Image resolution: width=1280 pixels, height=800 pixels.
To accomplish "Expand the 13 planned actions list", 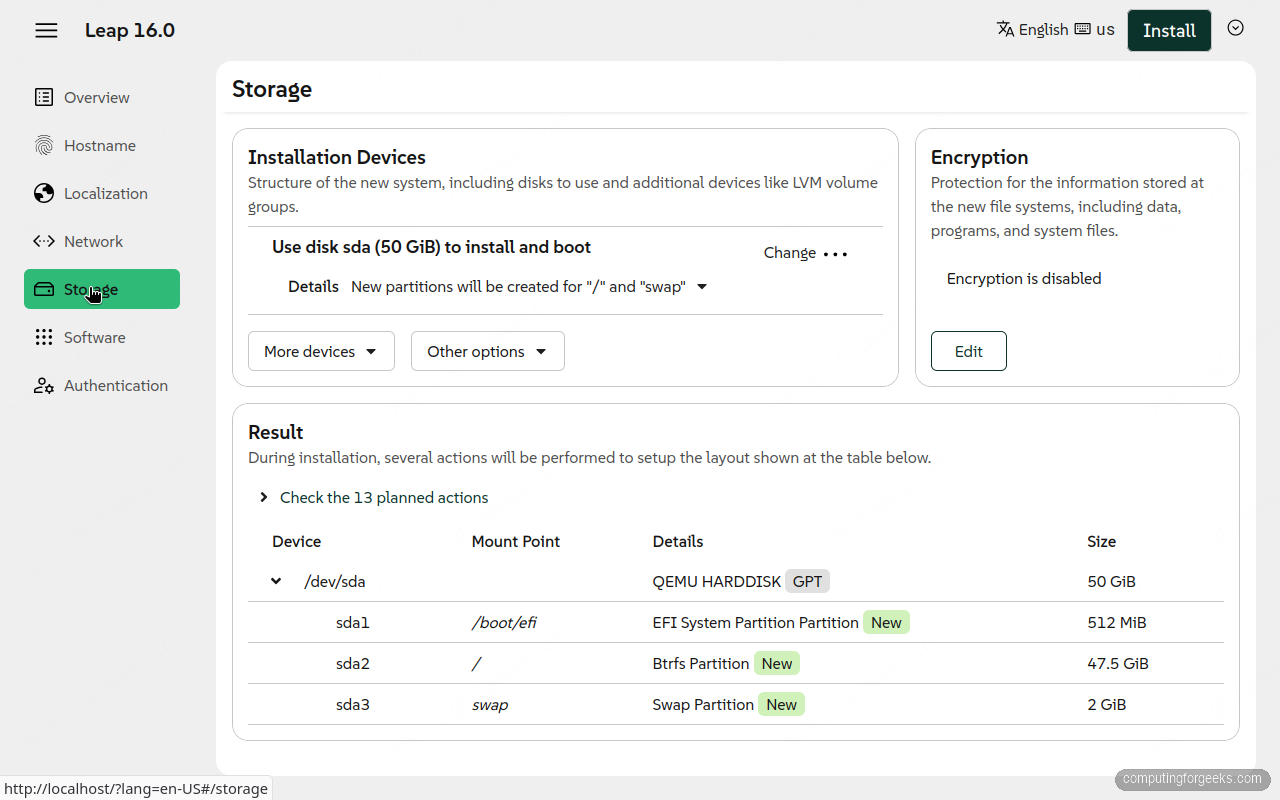I will coord(374,497).
